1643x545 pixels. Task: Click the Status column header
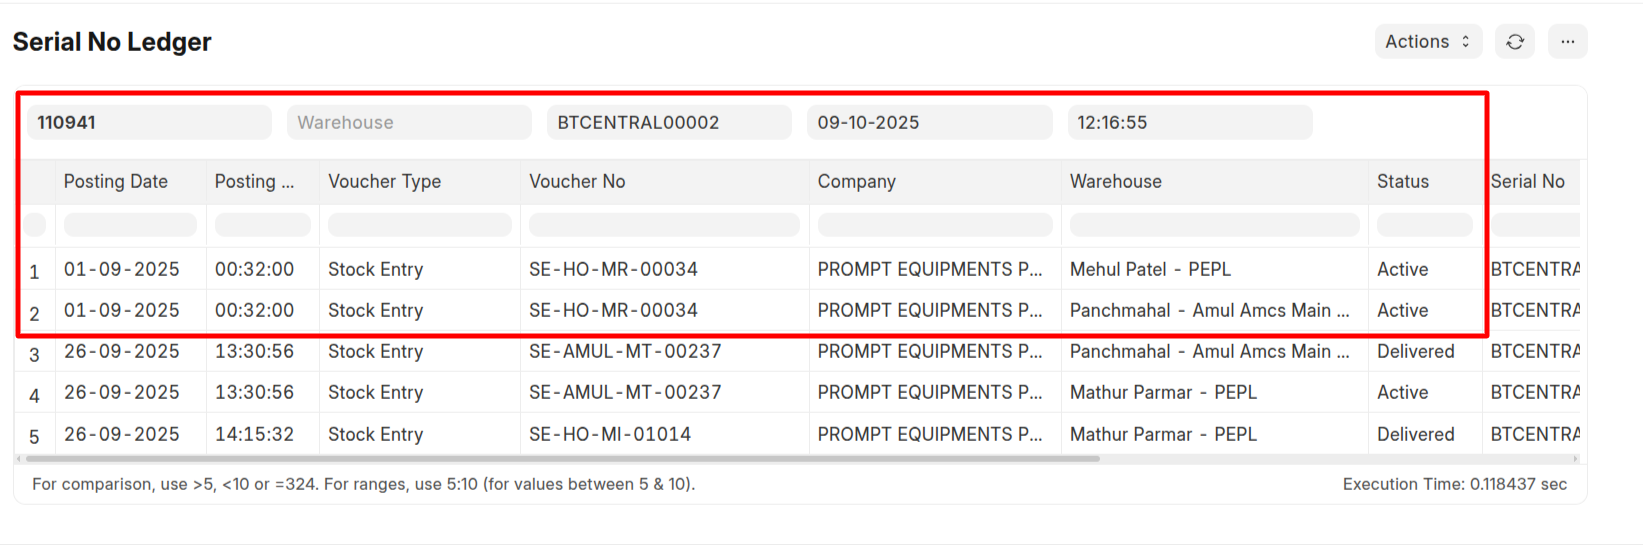pos(1403,182)
